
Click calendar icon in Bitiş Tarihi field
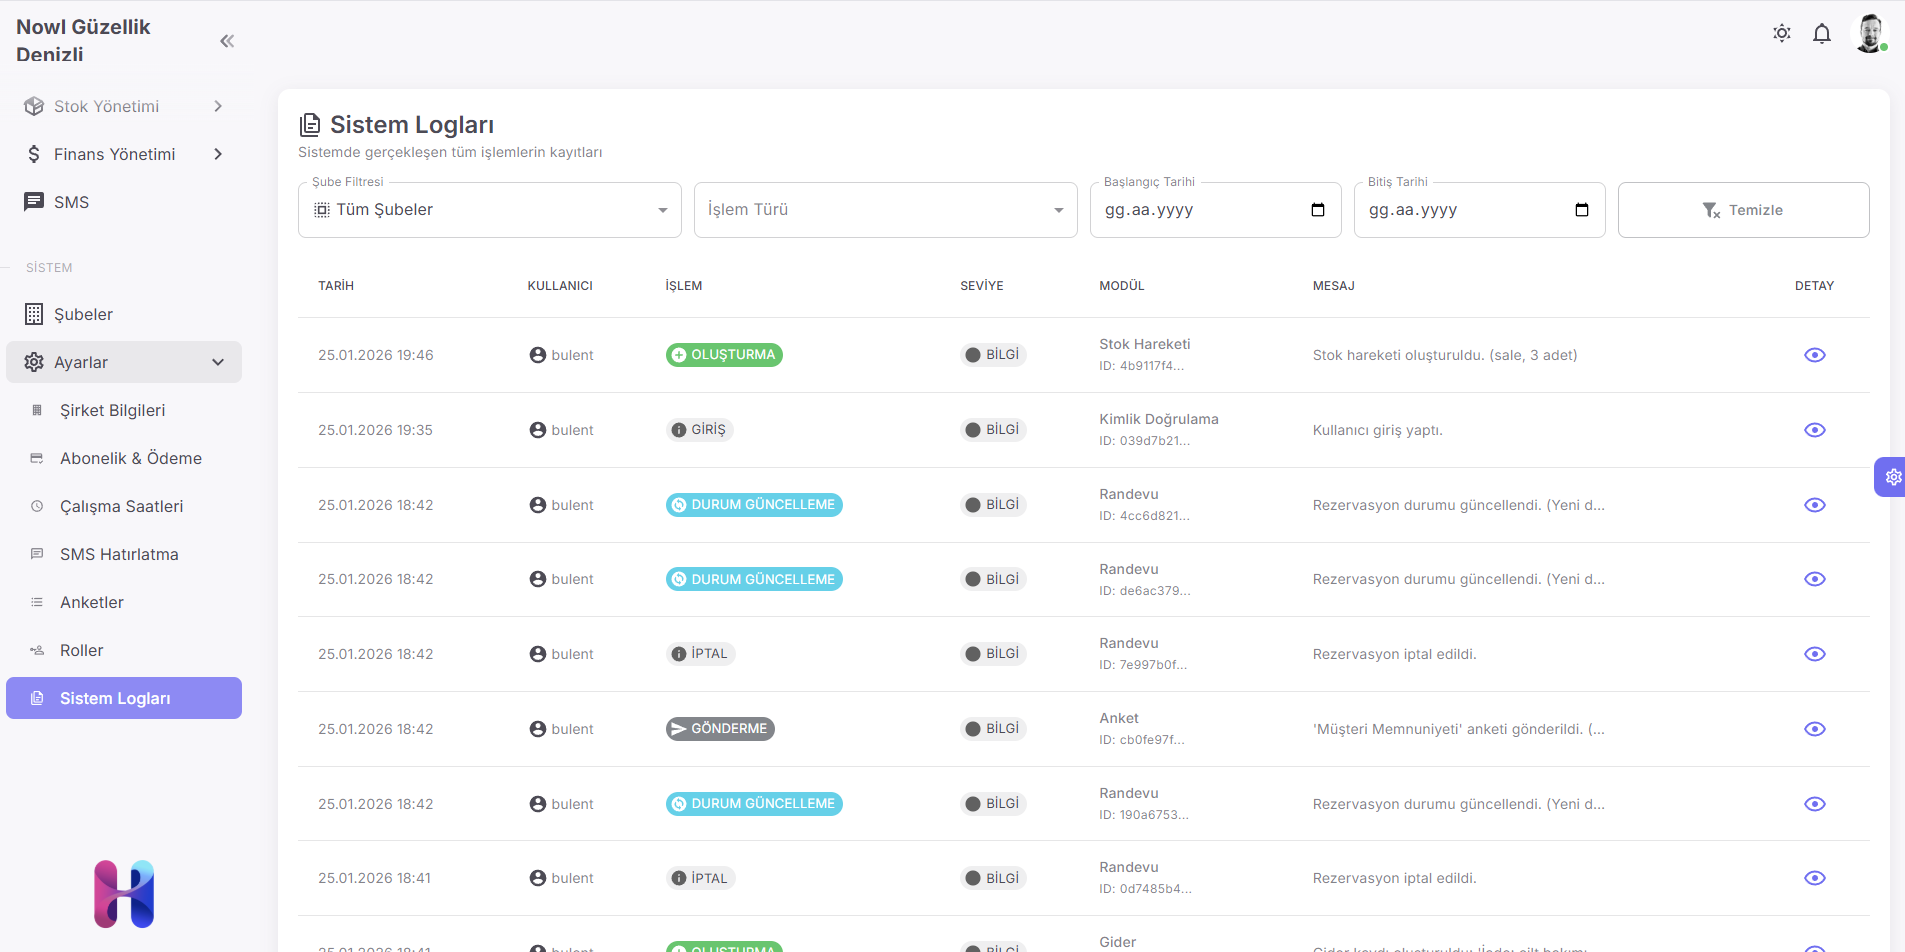[1581, 210]
